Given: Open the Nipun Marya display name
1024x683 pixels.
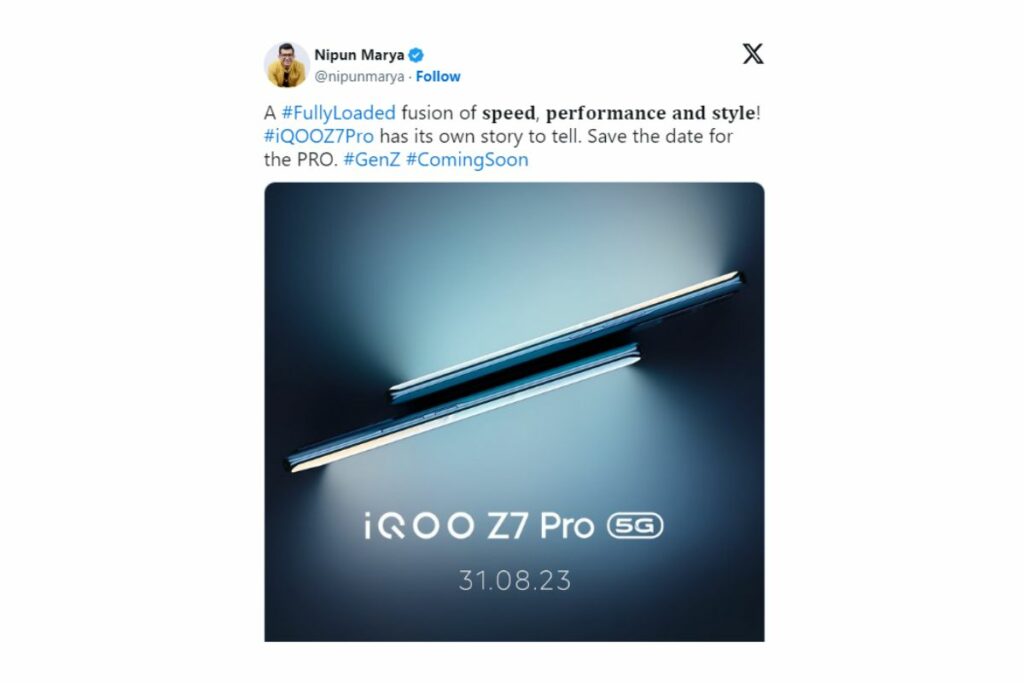Looking at the screenshot, I should pyautogui.click(x=359, y=55).
